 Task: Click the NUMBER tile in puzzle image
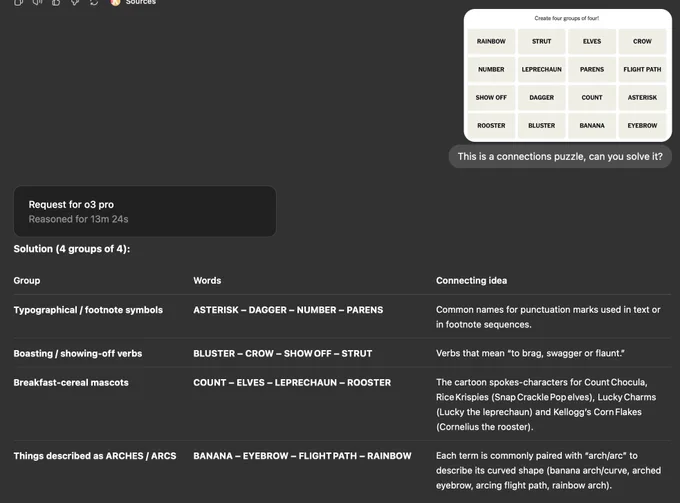pos(491,69)
